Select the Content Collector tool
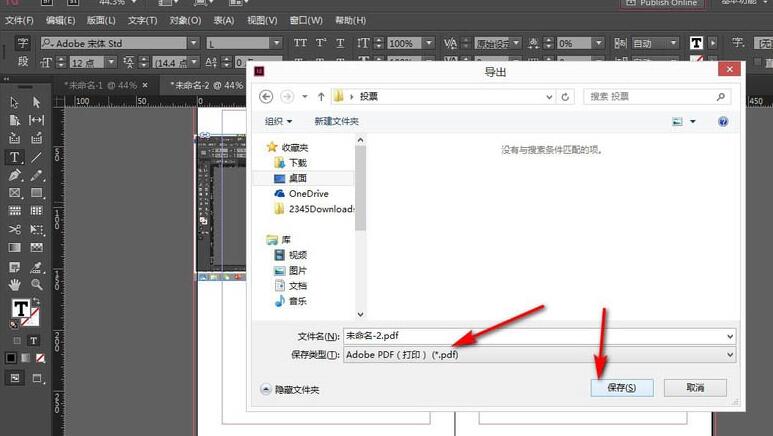This screenshot has height=436, width=773. click(14, 138)
